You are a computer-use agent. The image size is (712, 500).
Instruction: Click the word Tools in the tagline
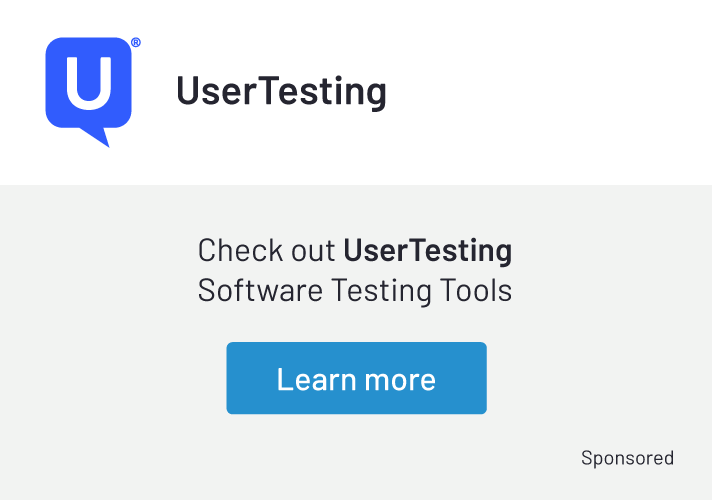coord(476,291)
